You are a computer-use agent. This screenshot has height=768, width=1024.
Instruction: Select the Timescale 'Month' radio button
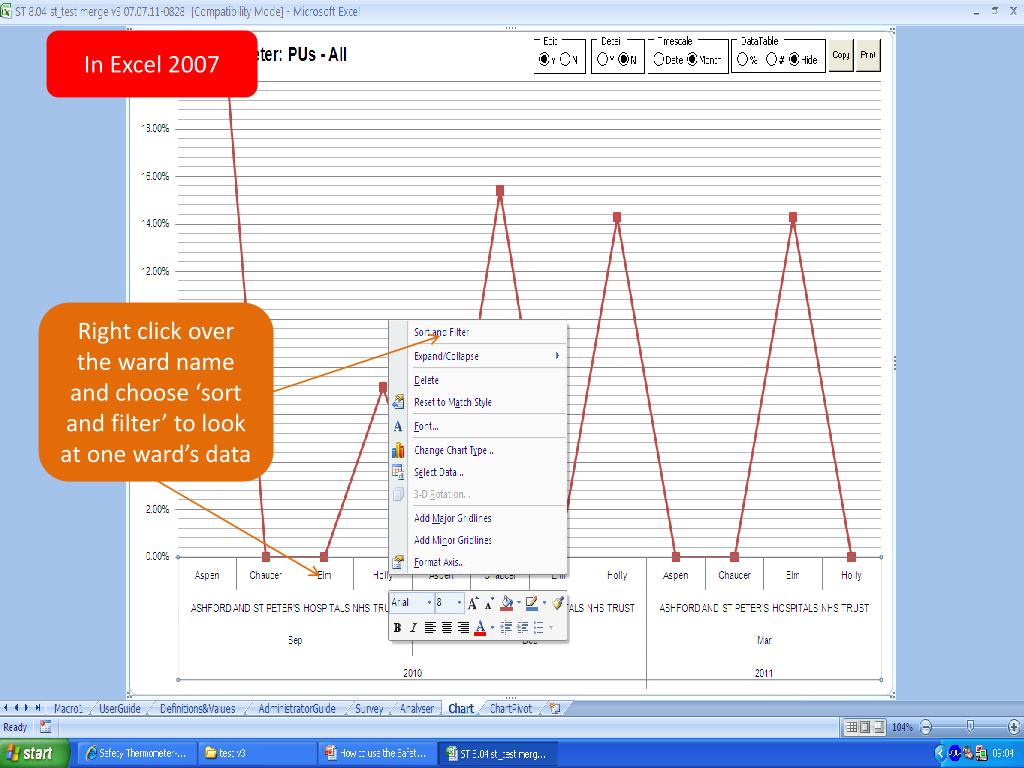click(692, 59)
